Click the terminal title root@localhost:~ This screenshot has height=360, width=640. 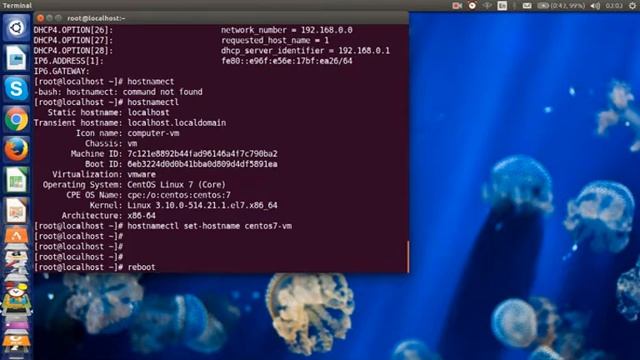[x=96, y=18]
